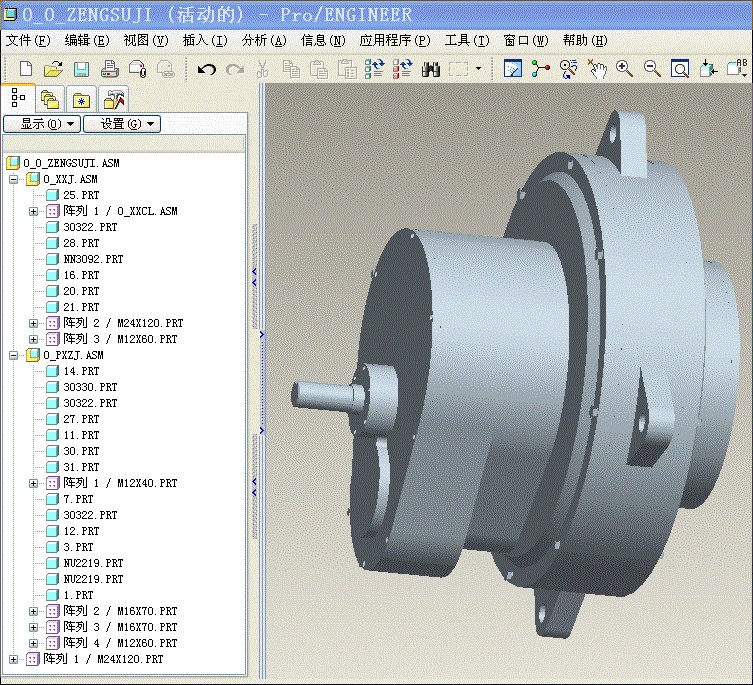The image size is (753, 685).
Task: Undo the last action
Action: (x=207, y=70)
